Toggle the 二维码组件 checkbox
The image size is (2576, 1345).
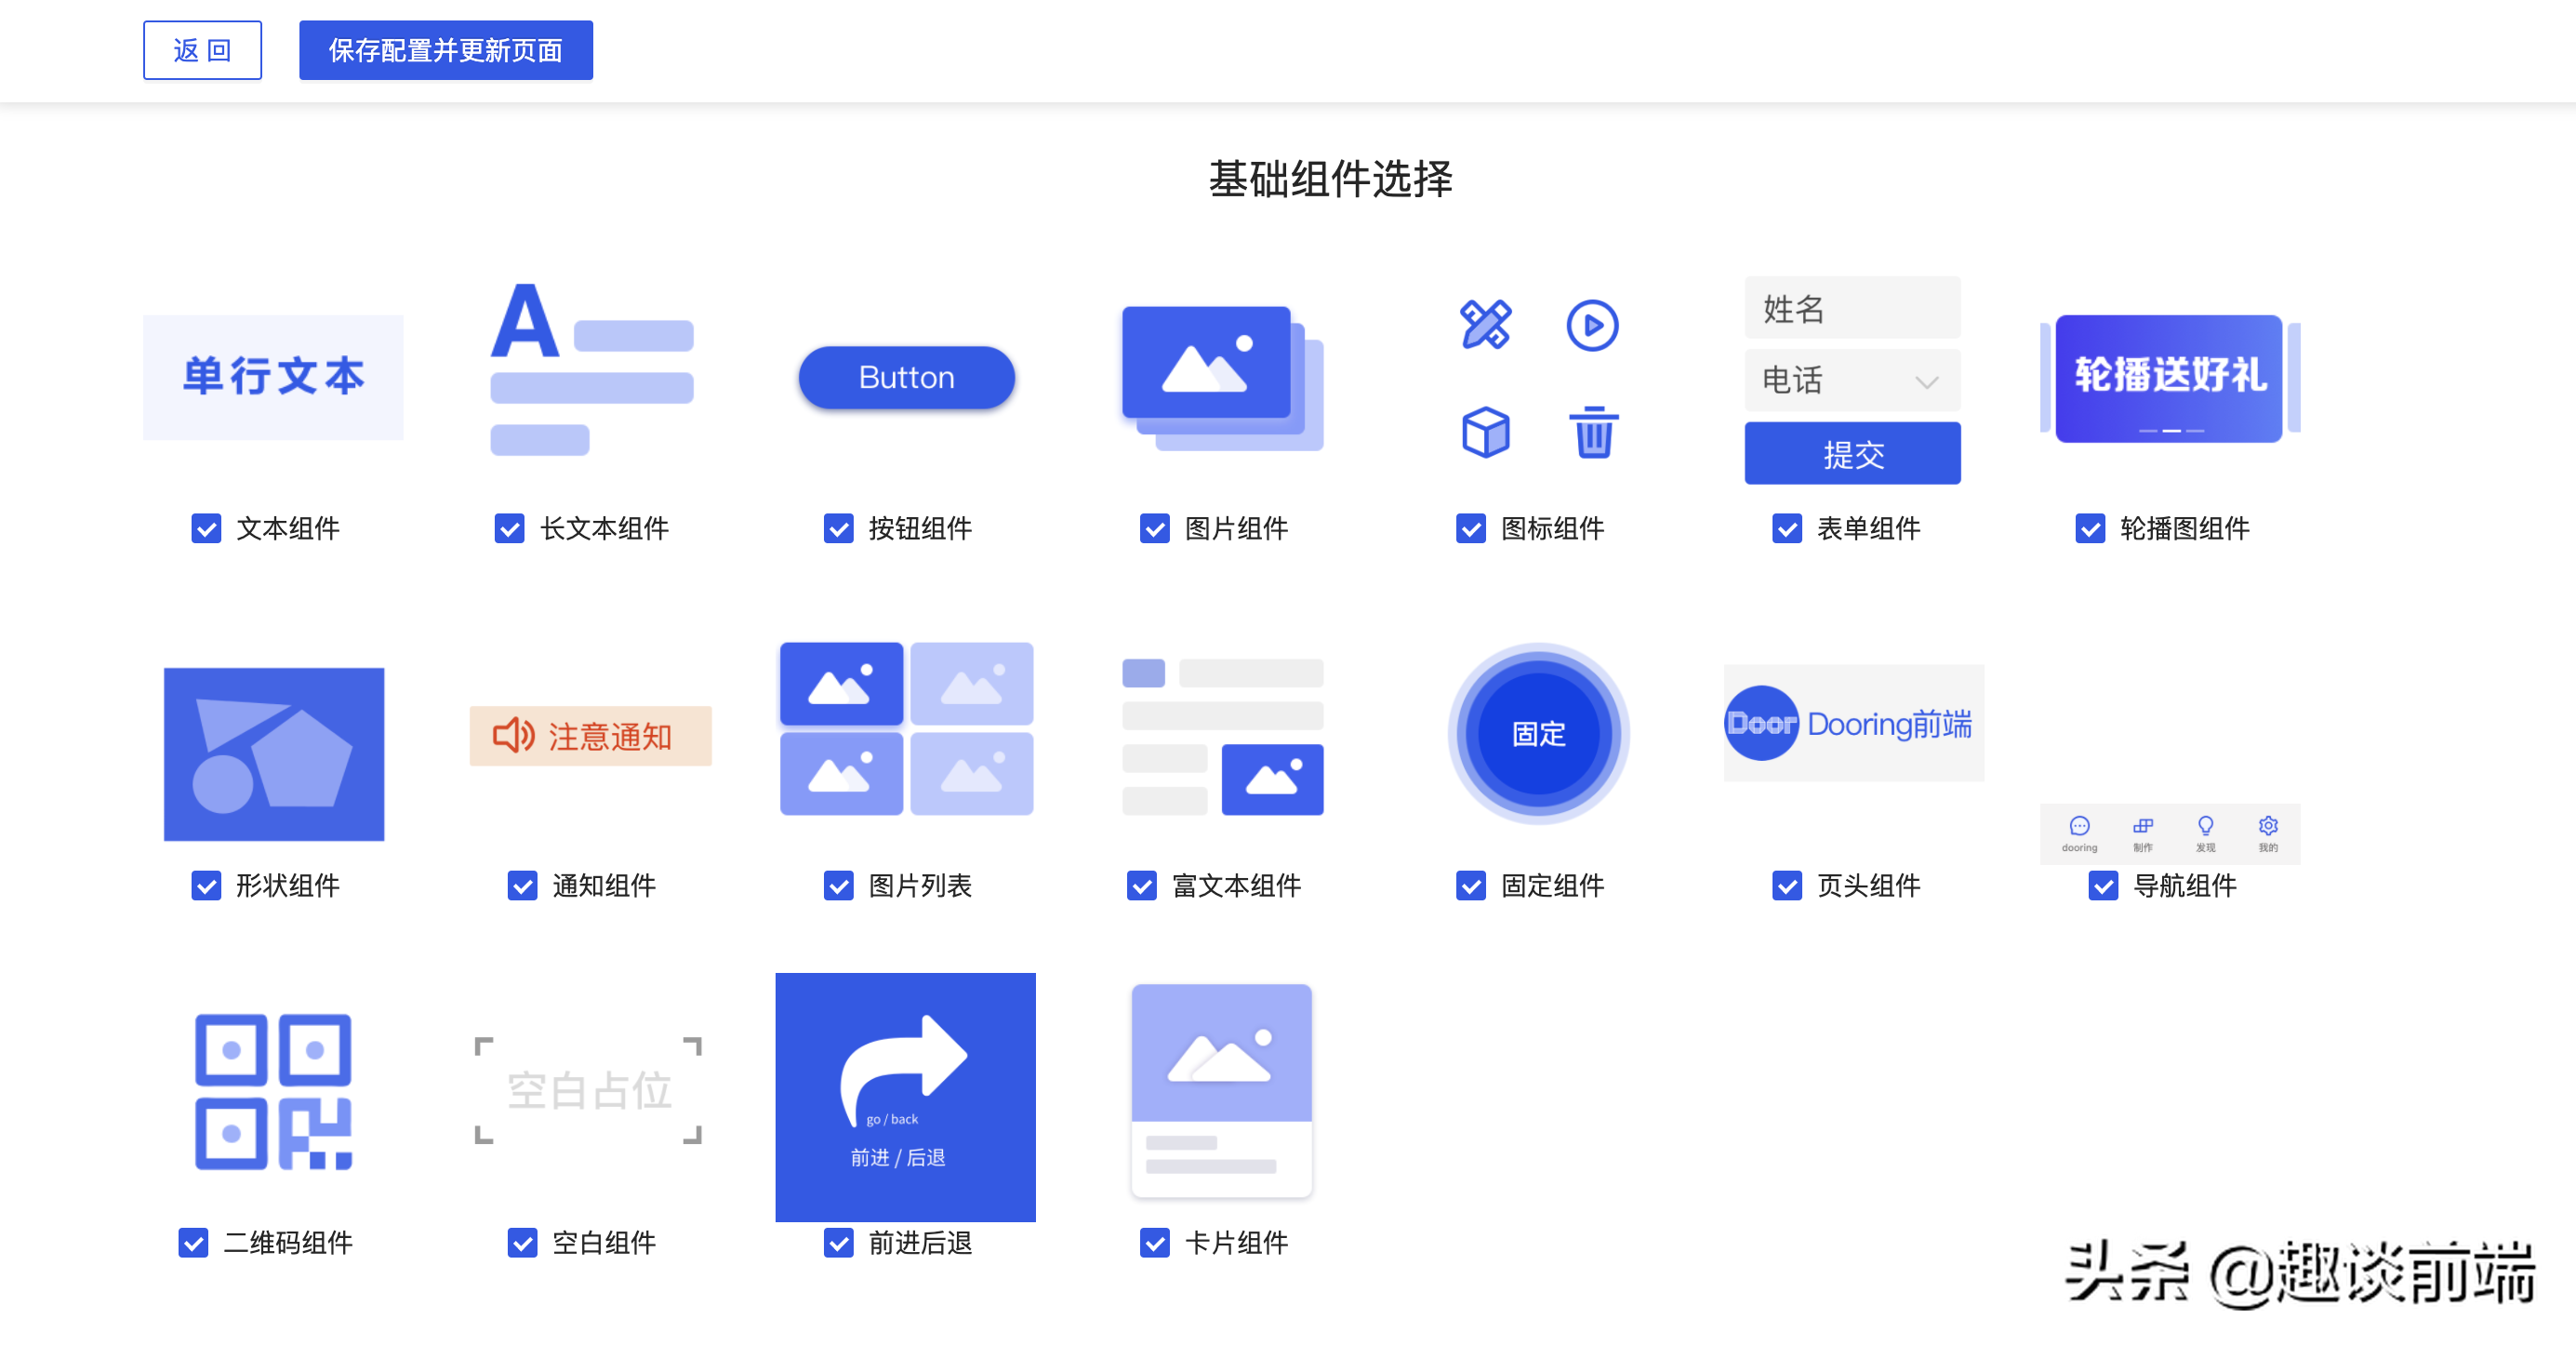point(193,1242)
